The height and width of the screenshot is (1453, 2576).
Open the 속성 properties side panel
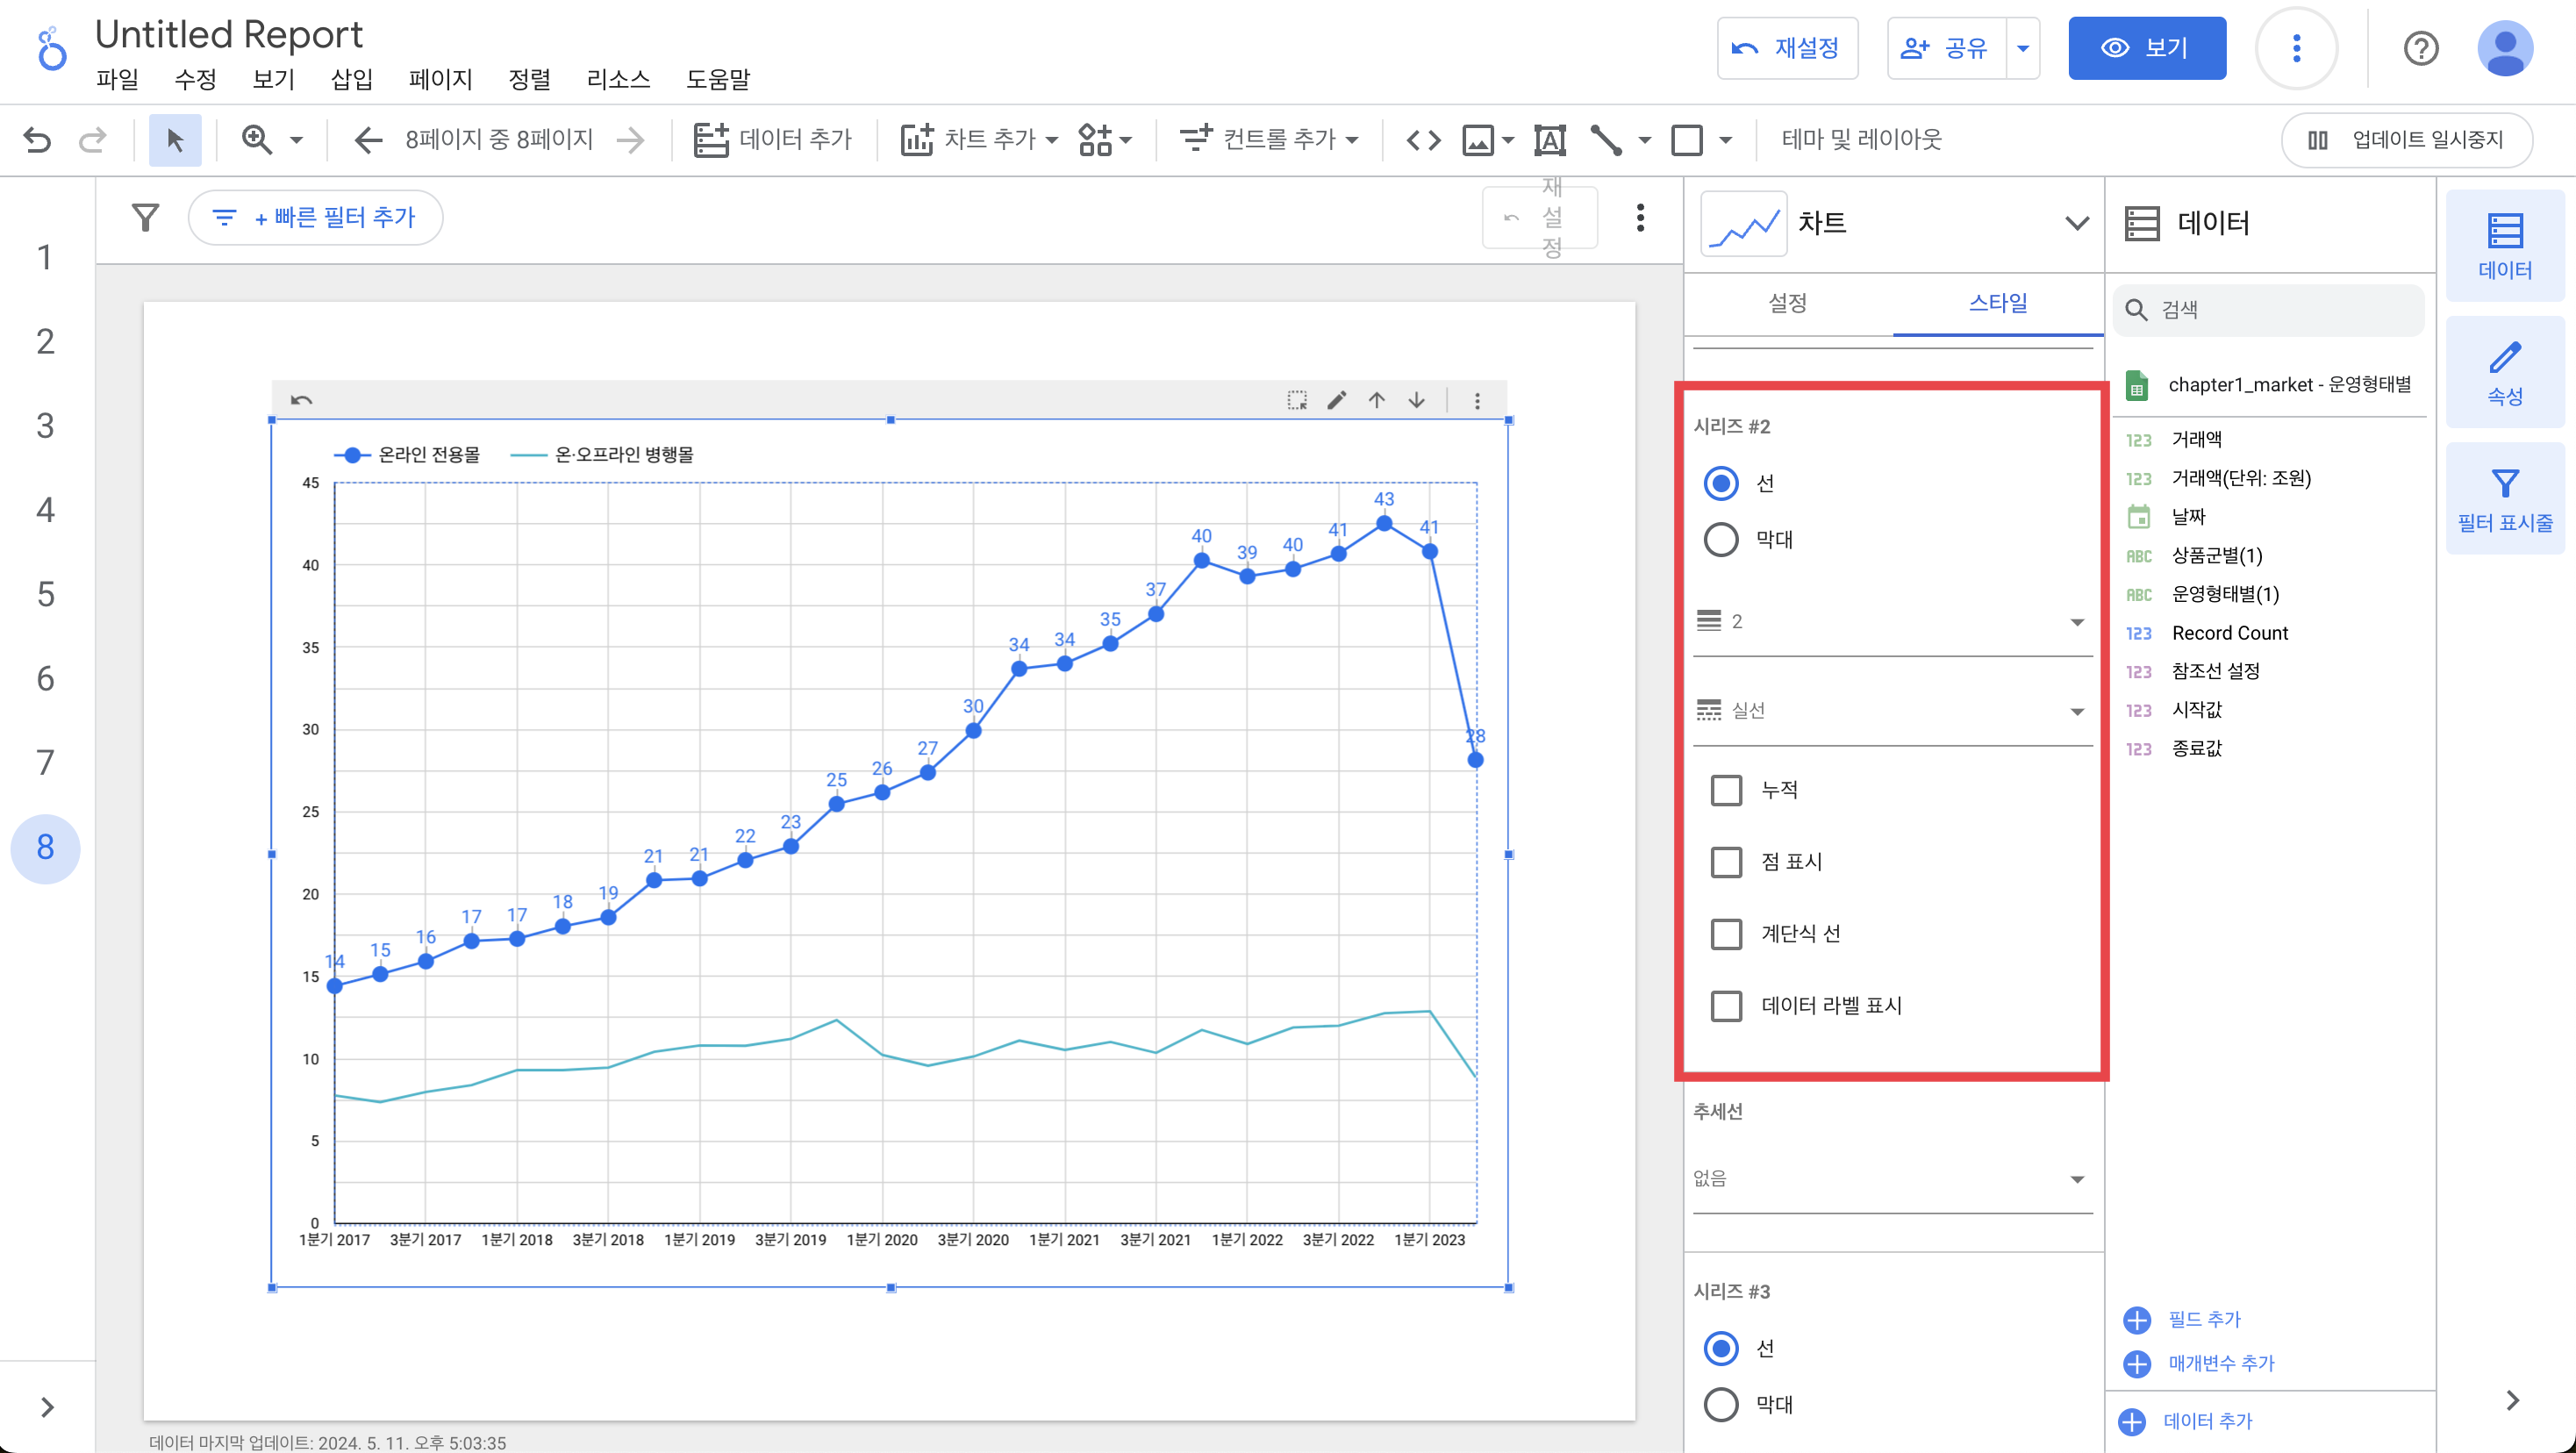(x=2504, y=373)
